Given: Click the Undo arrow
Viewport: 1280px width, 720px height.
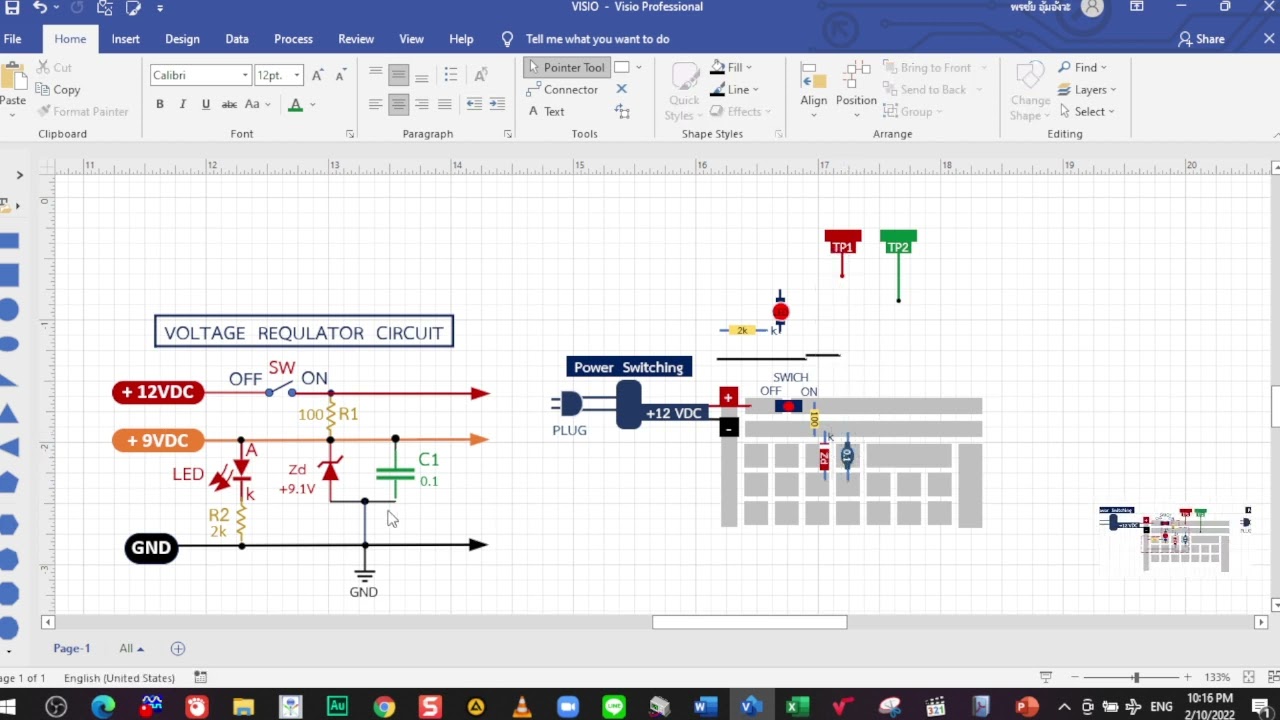Looking at the screenshot, I should click(x=40, y=8).
